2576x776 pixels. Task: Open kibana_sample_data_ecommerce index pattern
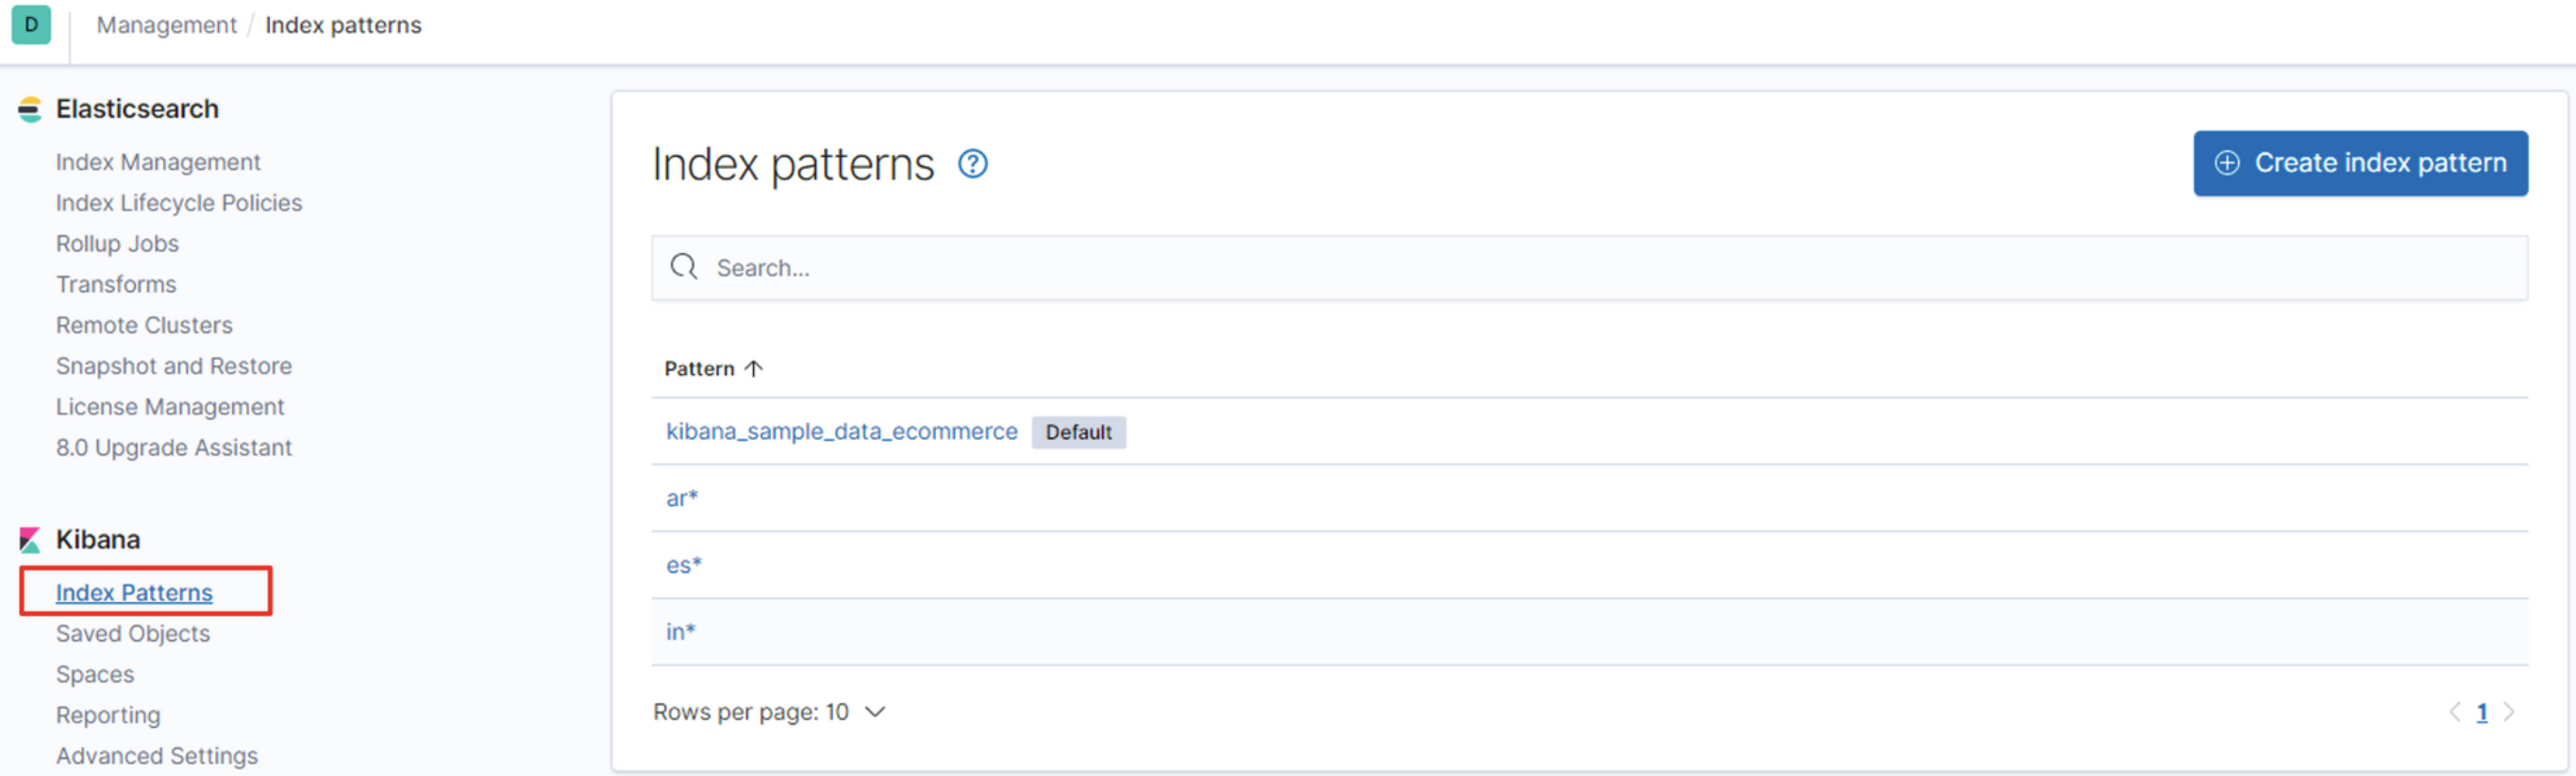[841, 432]
